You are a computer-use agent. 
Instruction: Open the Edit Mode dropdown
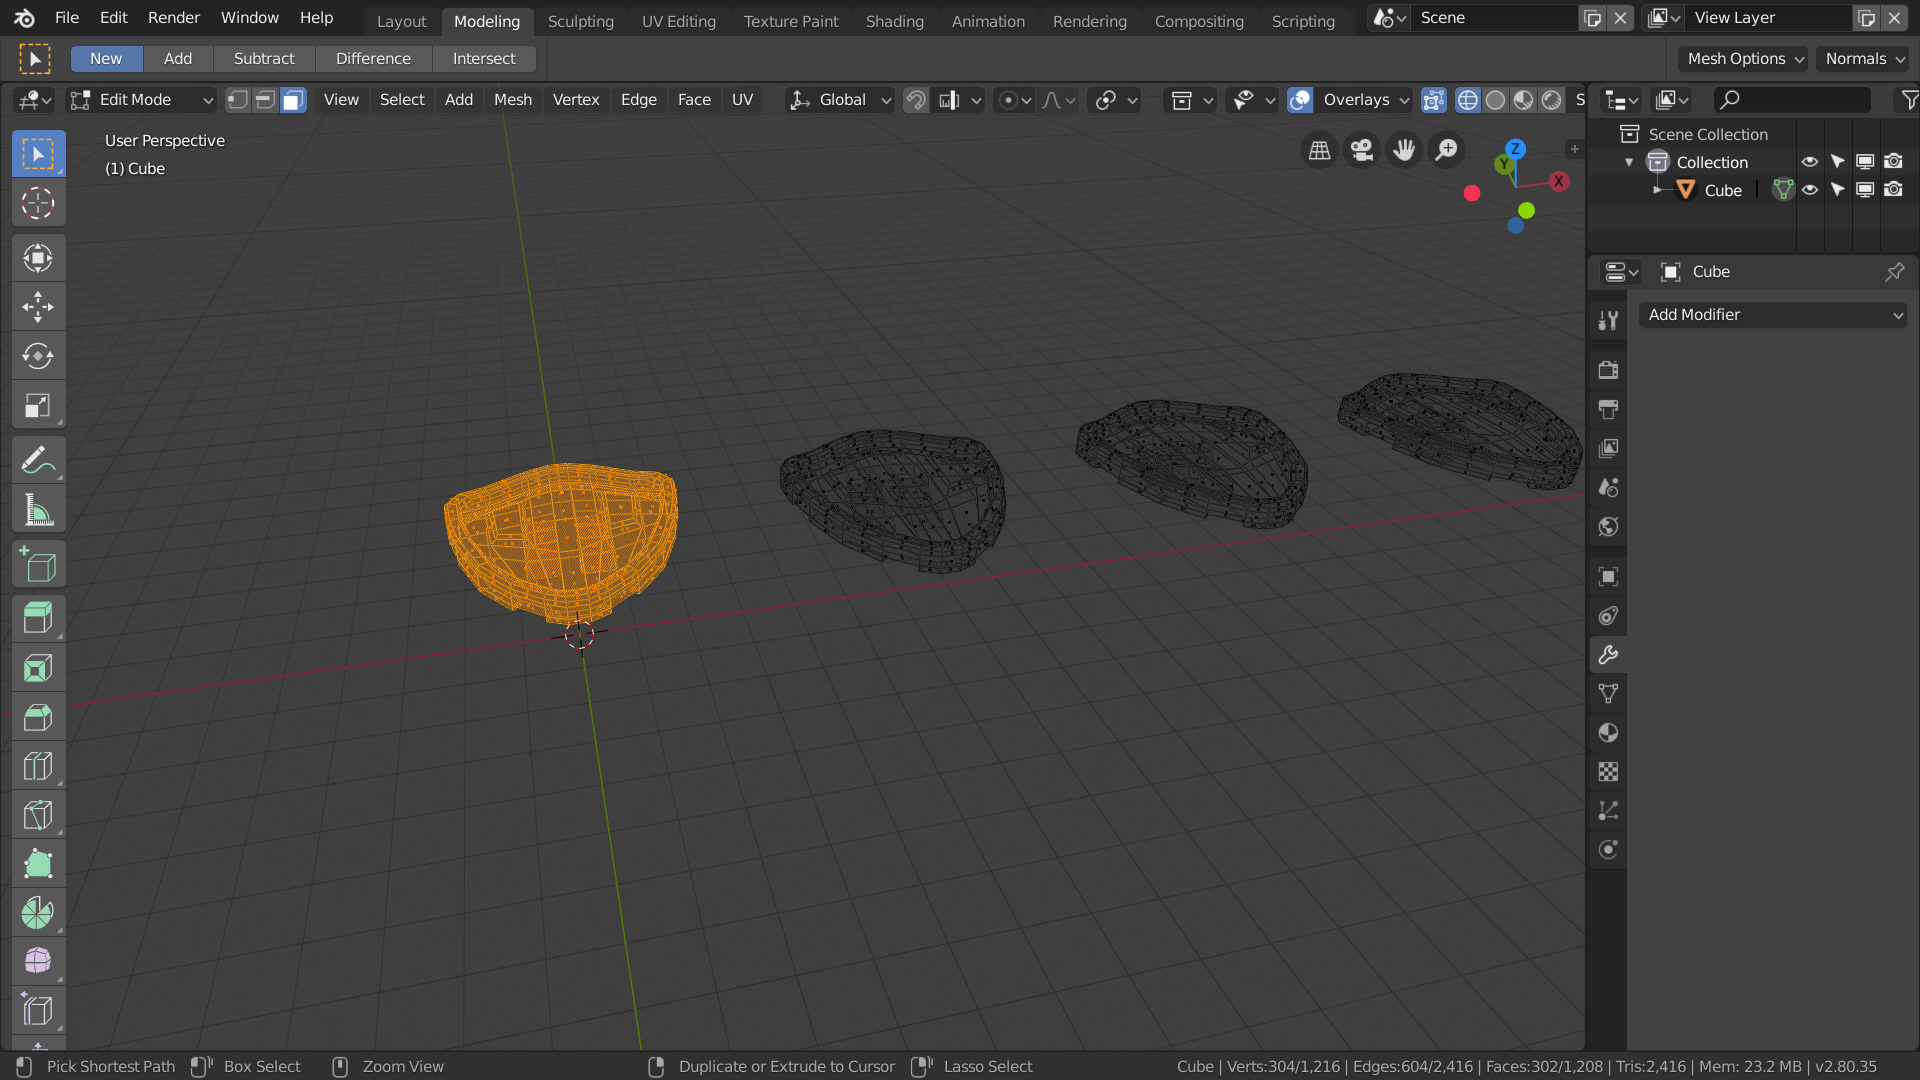[x=141, y=100]
